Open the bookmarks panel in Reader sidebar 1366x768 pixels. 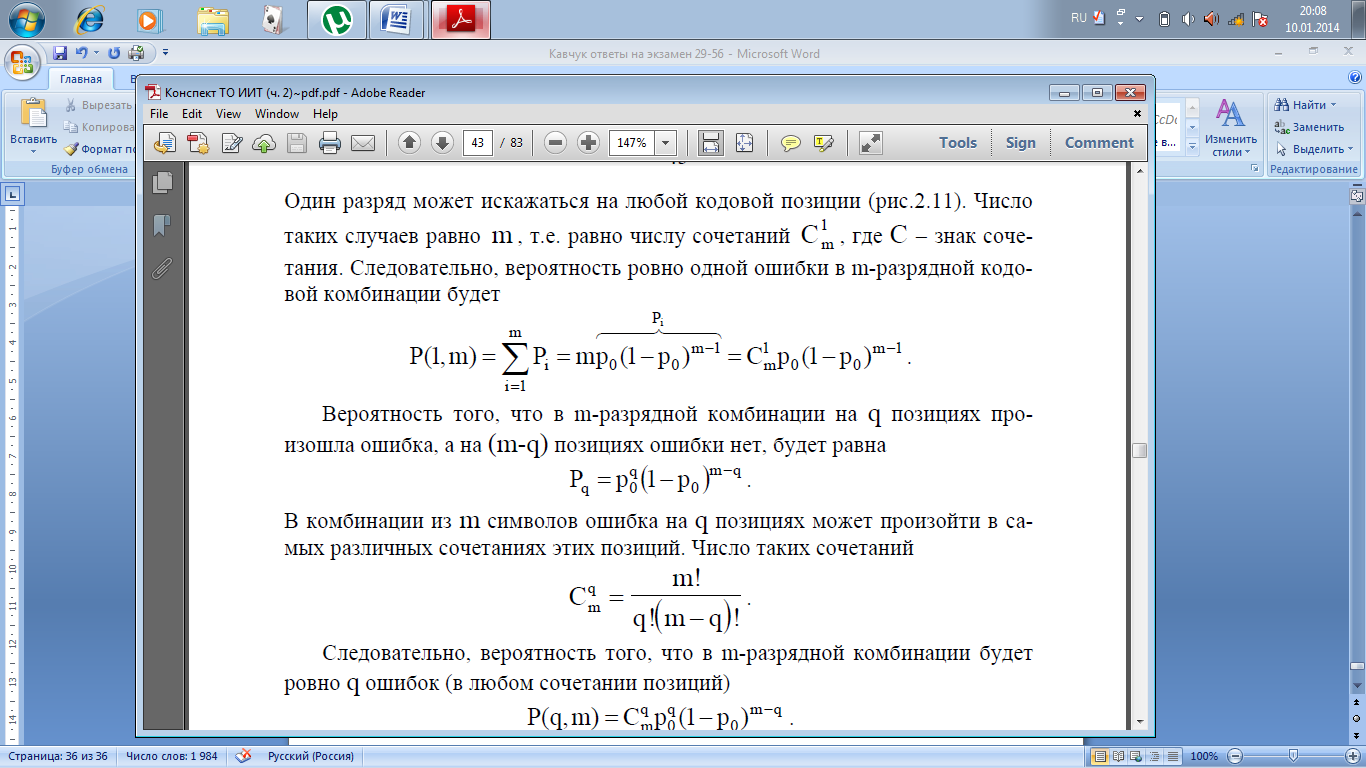162,225
